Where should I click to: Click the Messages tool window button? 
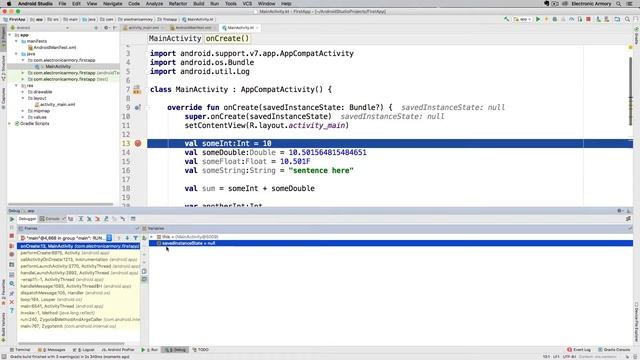click(52, 350)
